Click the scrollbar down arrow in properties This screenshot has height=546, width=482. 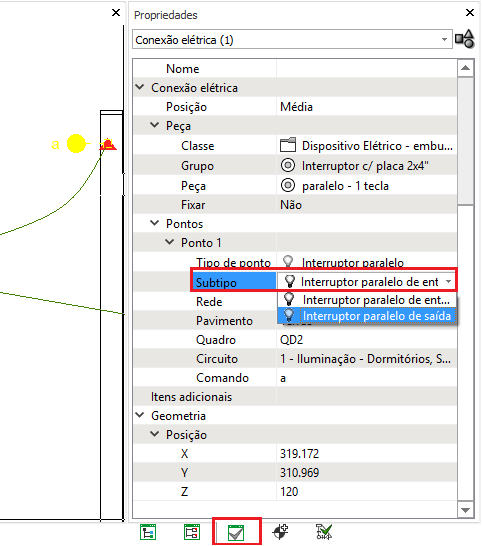point(465,510)
